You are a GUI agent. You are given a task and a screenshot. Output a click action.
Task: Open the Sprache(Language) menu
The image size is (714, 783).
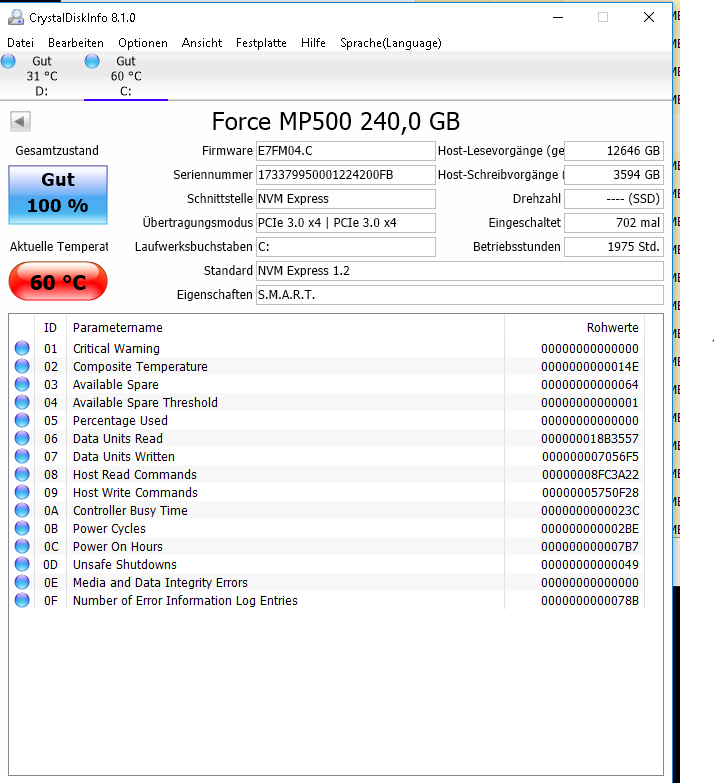click(390, 43)
